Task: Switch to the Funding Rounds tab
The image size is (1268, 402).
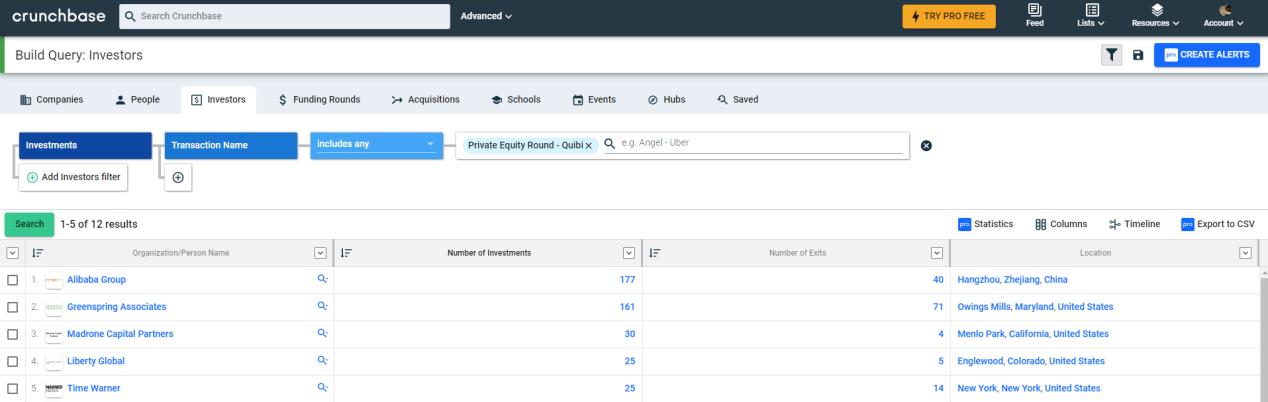Action: click(x=318, y=99)
